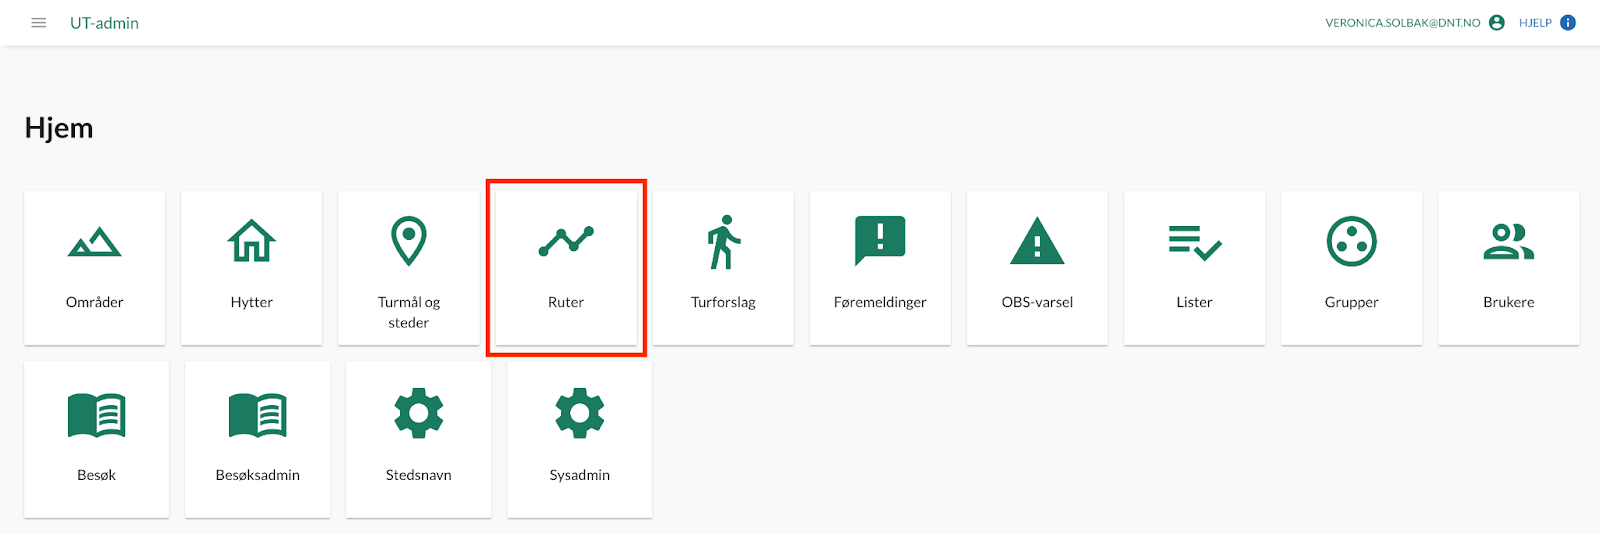1600x534 pixels.
Task: Open the Hytter house icon
Action: (x=252, y=241)
